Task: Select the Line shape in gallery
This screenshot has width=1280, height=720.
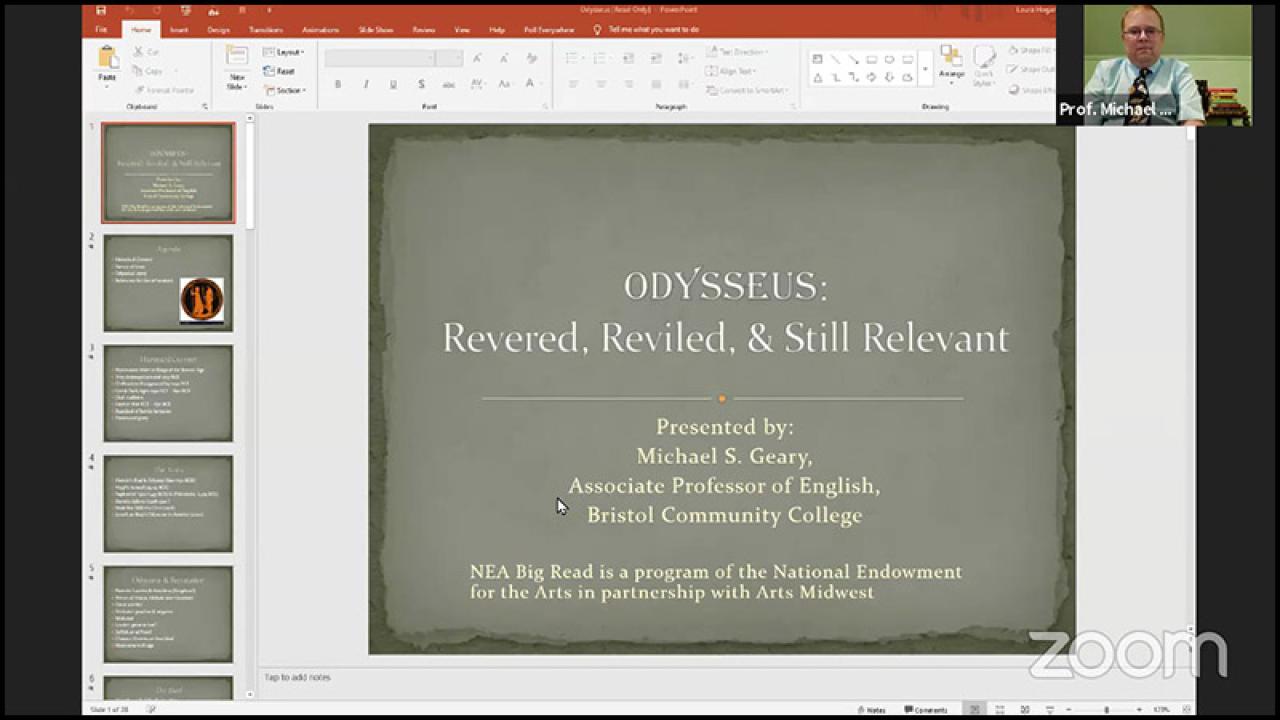Action: [x=835, y=59]
